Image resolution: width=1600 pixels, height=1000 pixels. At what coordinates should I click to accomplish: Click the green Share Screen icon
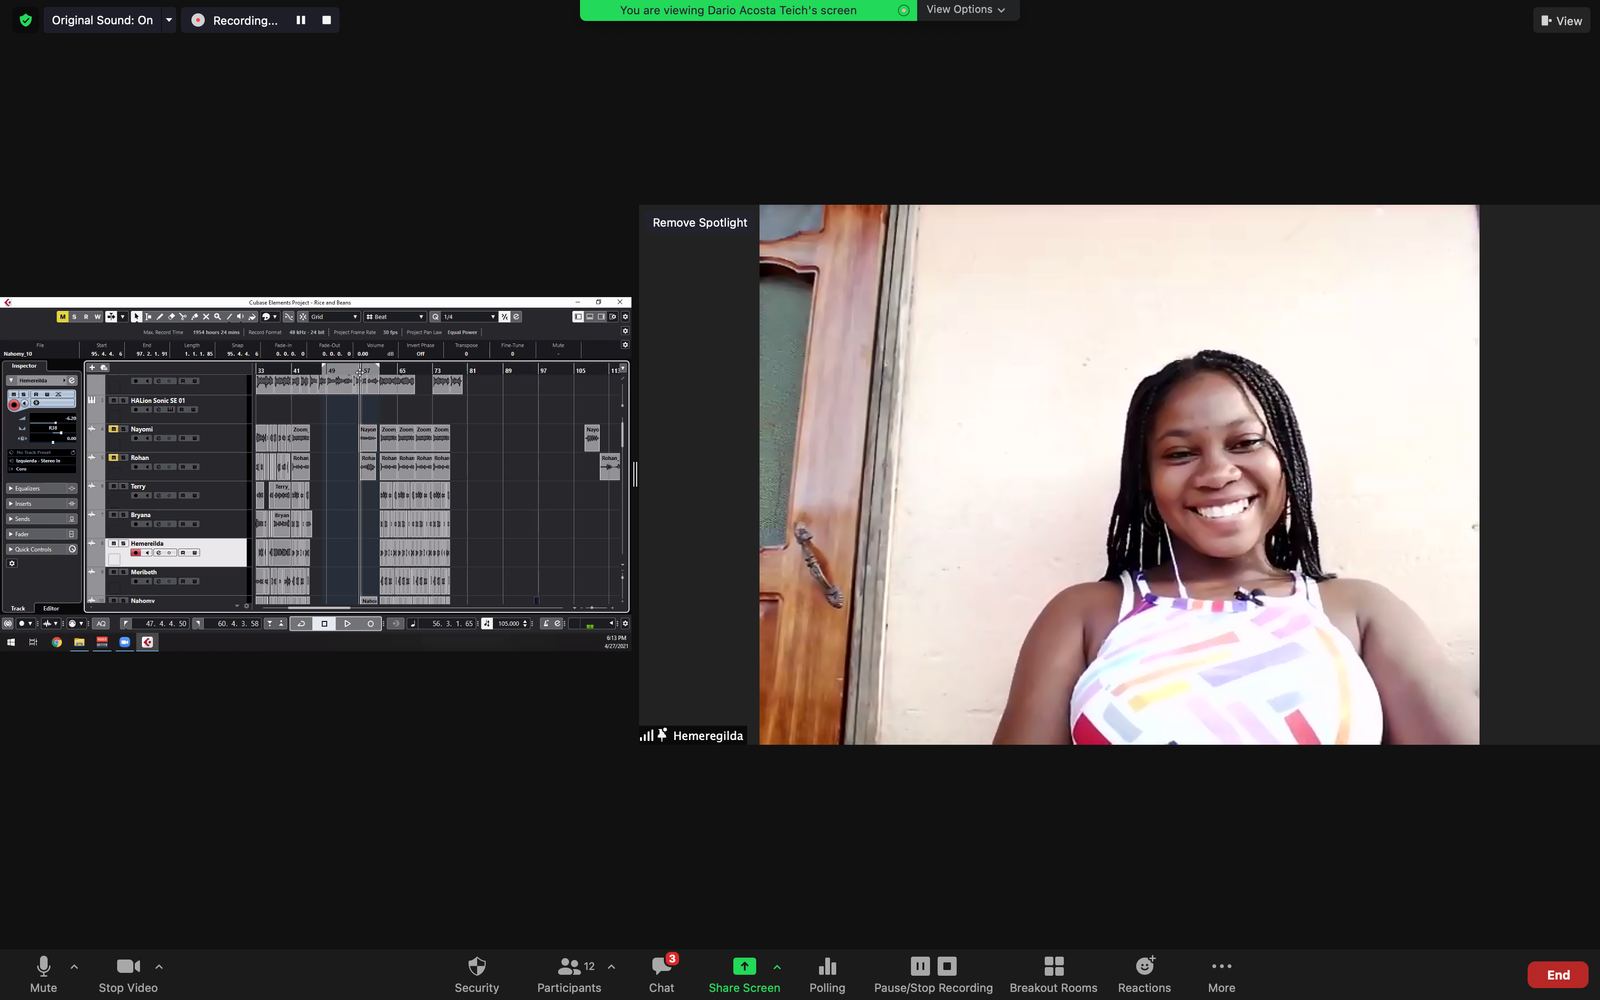pyautogui.click(x=744, y=966)
